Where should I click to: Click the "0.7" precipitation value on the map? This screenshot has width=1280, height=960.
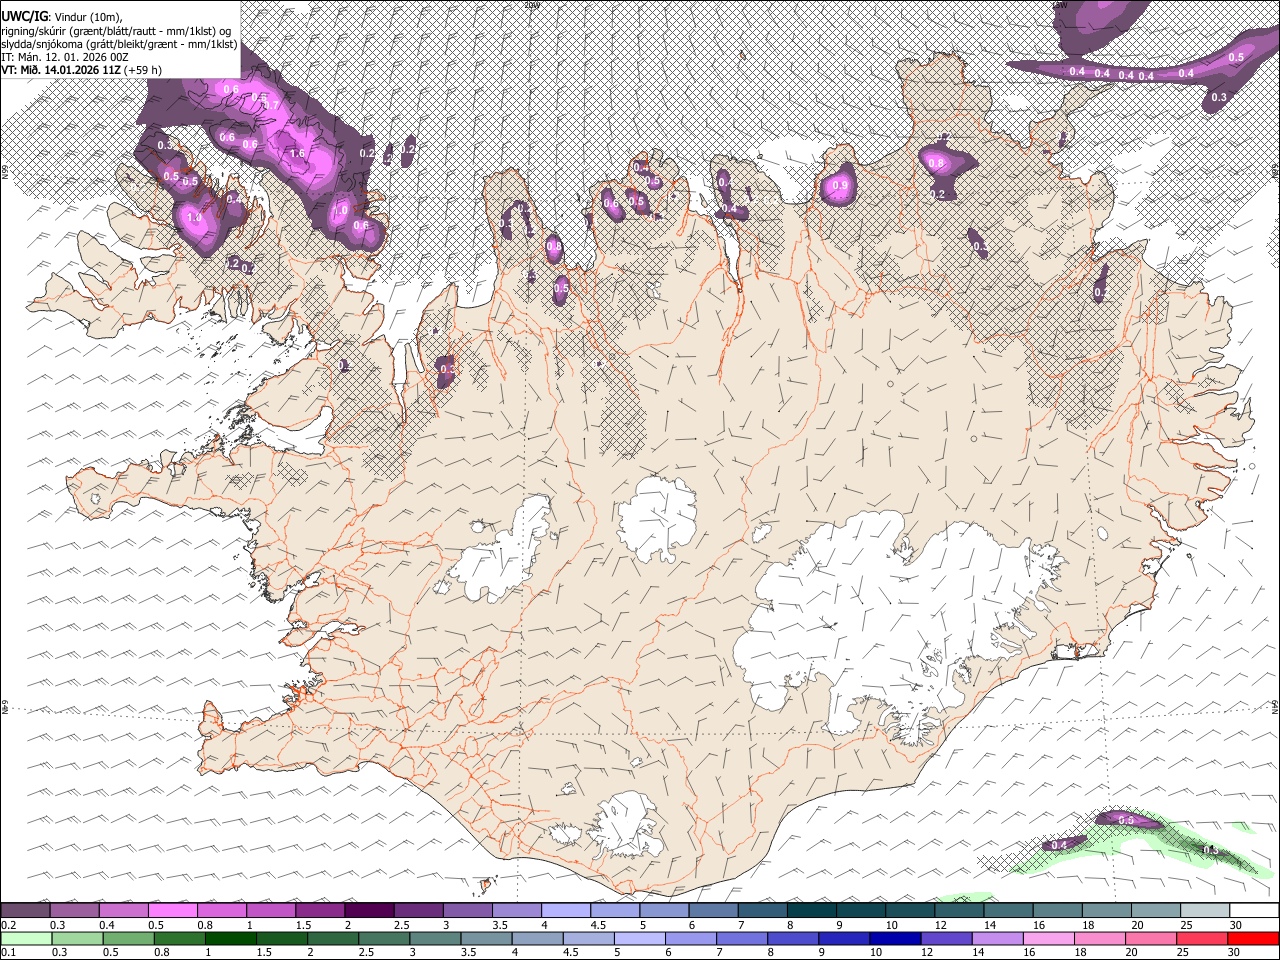[271, 104]
